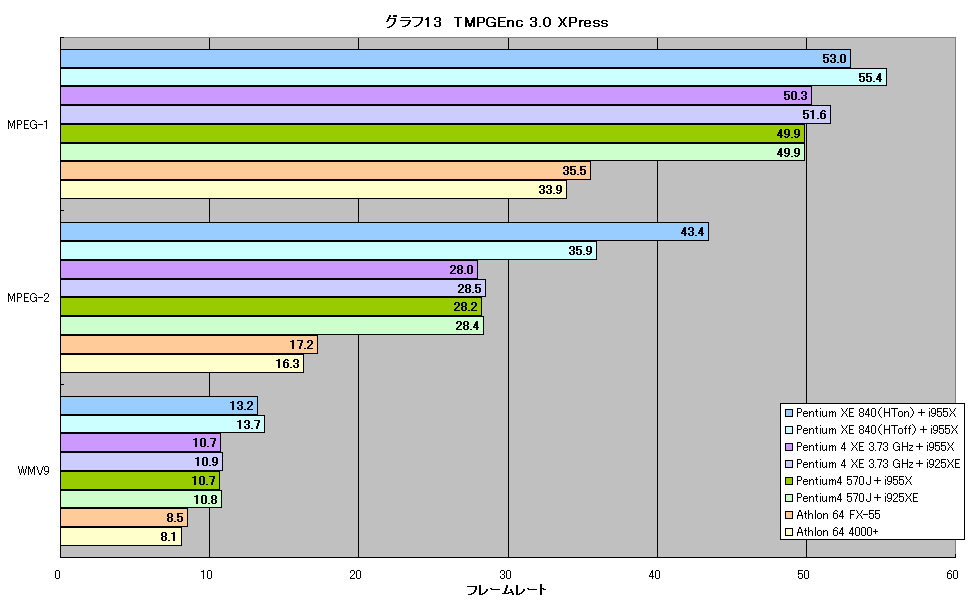Click the MPEG-1 bar labeled 50.3
The height and width of the screenshot is (604, 970).
click(x=436, y=96)
